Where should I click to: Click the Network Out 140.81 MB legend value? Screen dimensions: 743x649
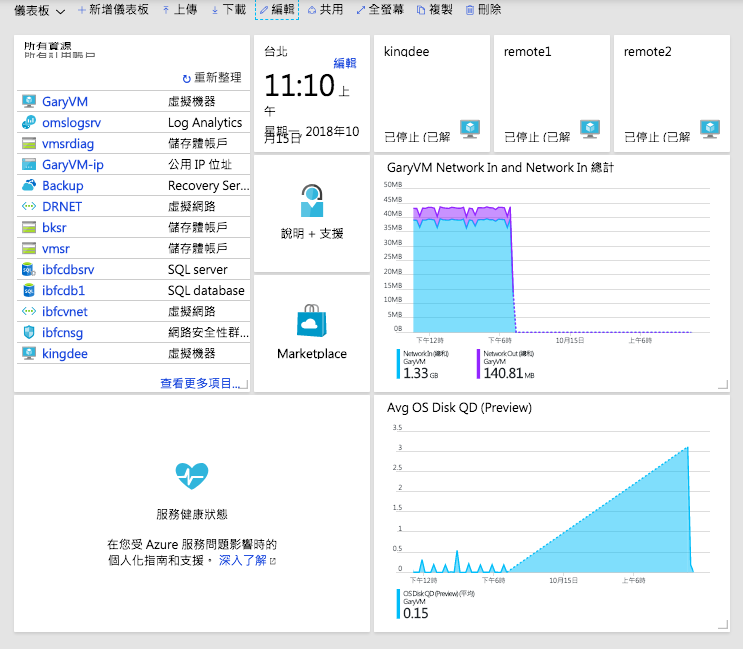(x=509, y=374)
